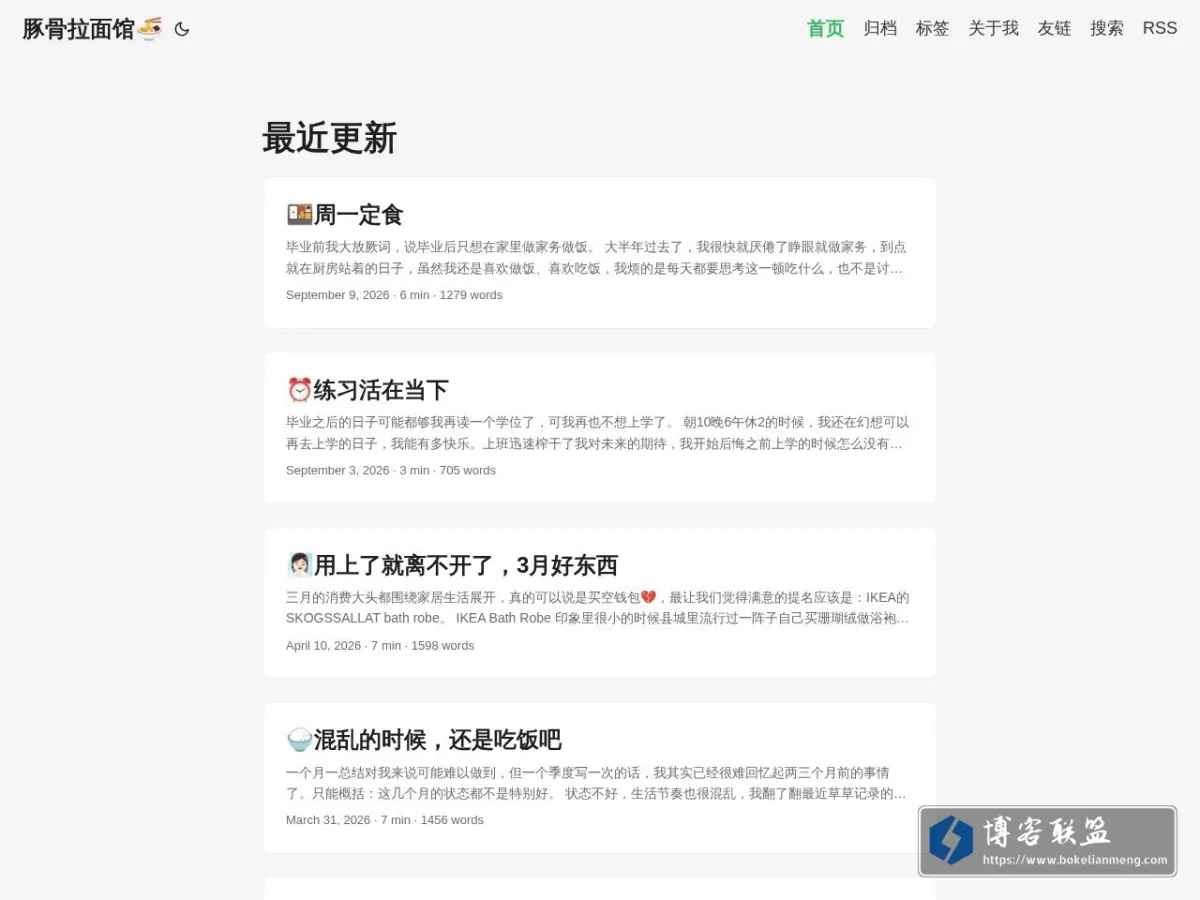Open the 搜索 search page

pos(1107,28)
